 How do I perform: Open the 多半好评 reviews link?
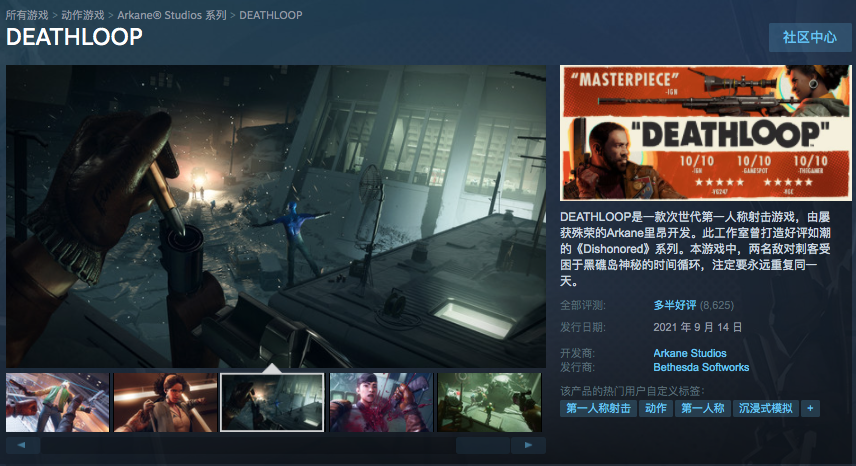675,305
